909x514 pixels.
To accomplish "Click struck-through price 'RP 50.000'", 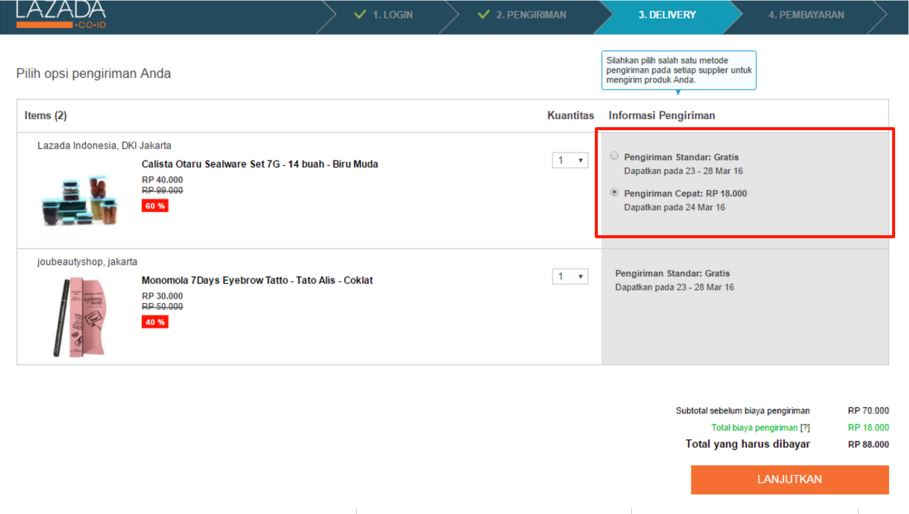I will tap(162, 307).
